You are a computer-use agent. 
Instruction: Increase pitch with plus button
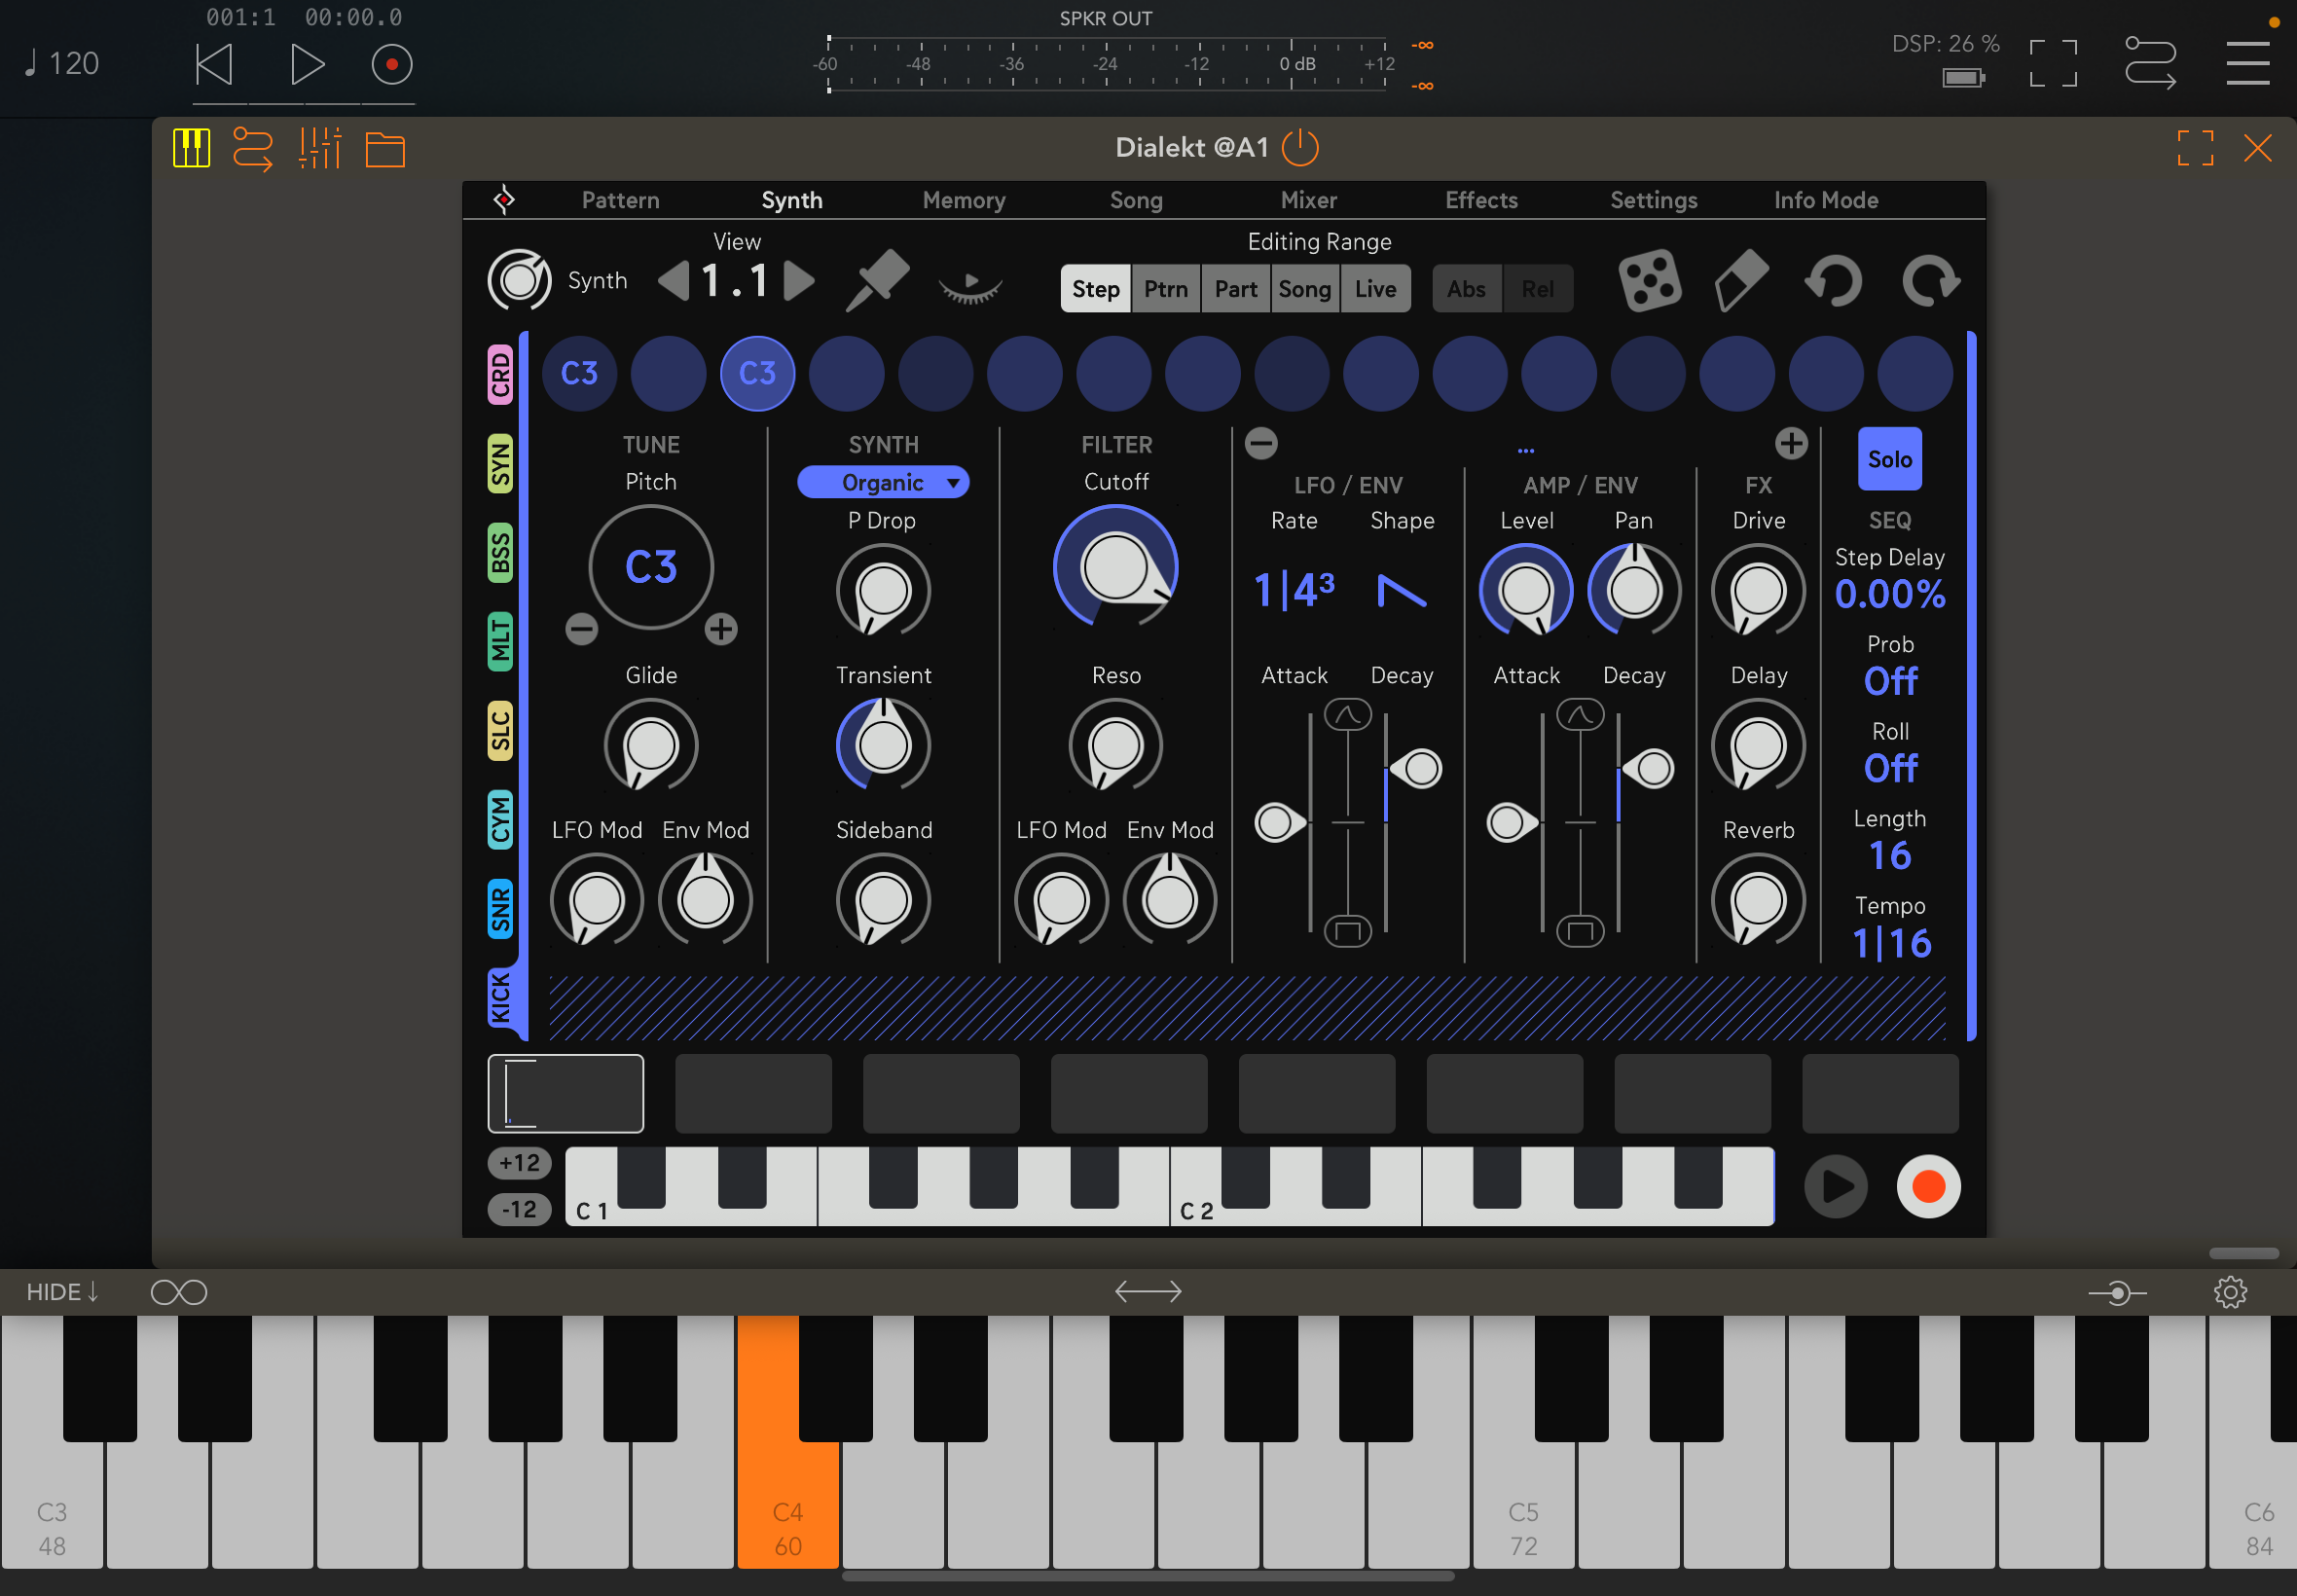click(720, 629)
